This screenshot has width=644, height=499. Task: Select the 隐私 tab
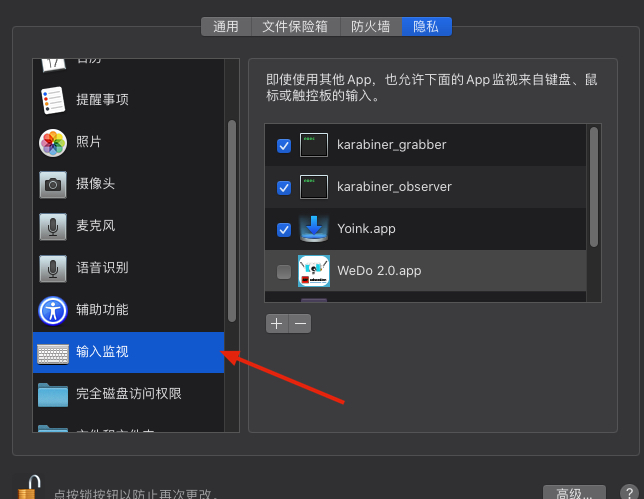tap(426, 27)
